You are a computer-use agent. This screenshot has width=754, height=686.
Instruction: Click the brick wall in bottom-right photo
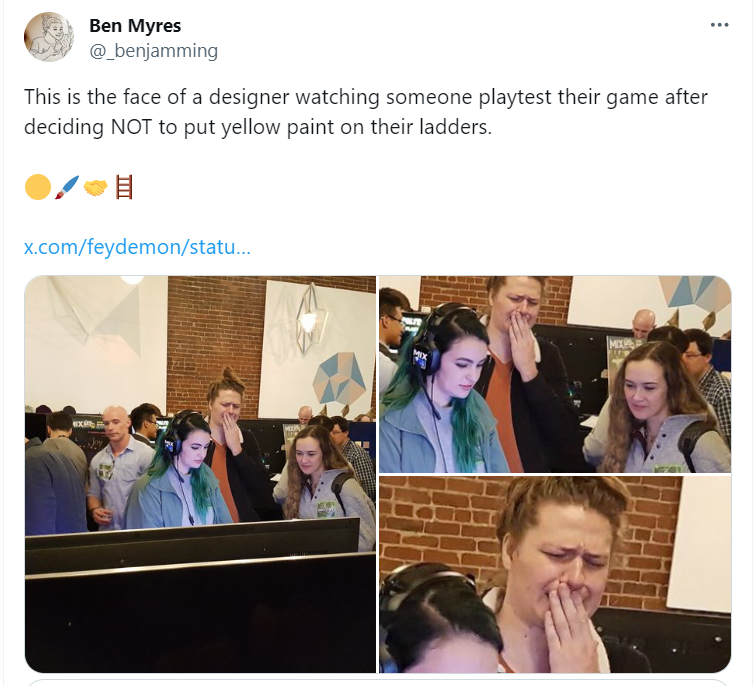tap(440, 519)
